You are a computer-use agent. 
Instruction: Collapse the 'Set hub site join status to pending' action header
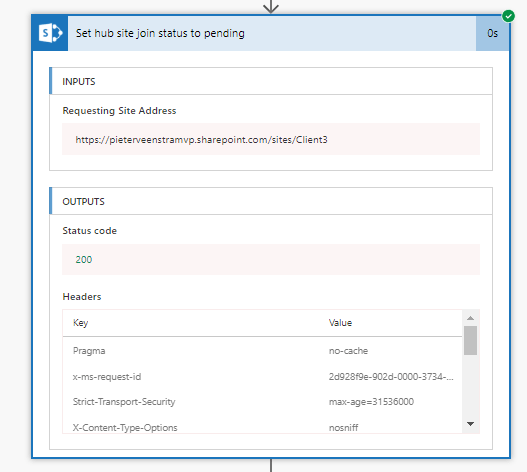click(x=272, y=33)
